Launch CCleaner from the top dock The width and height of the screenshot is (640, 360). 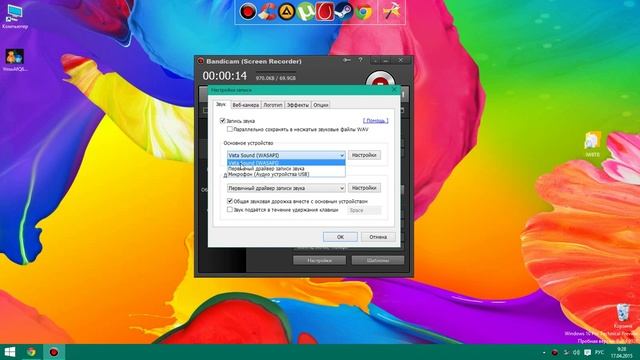tap(267, 11)
